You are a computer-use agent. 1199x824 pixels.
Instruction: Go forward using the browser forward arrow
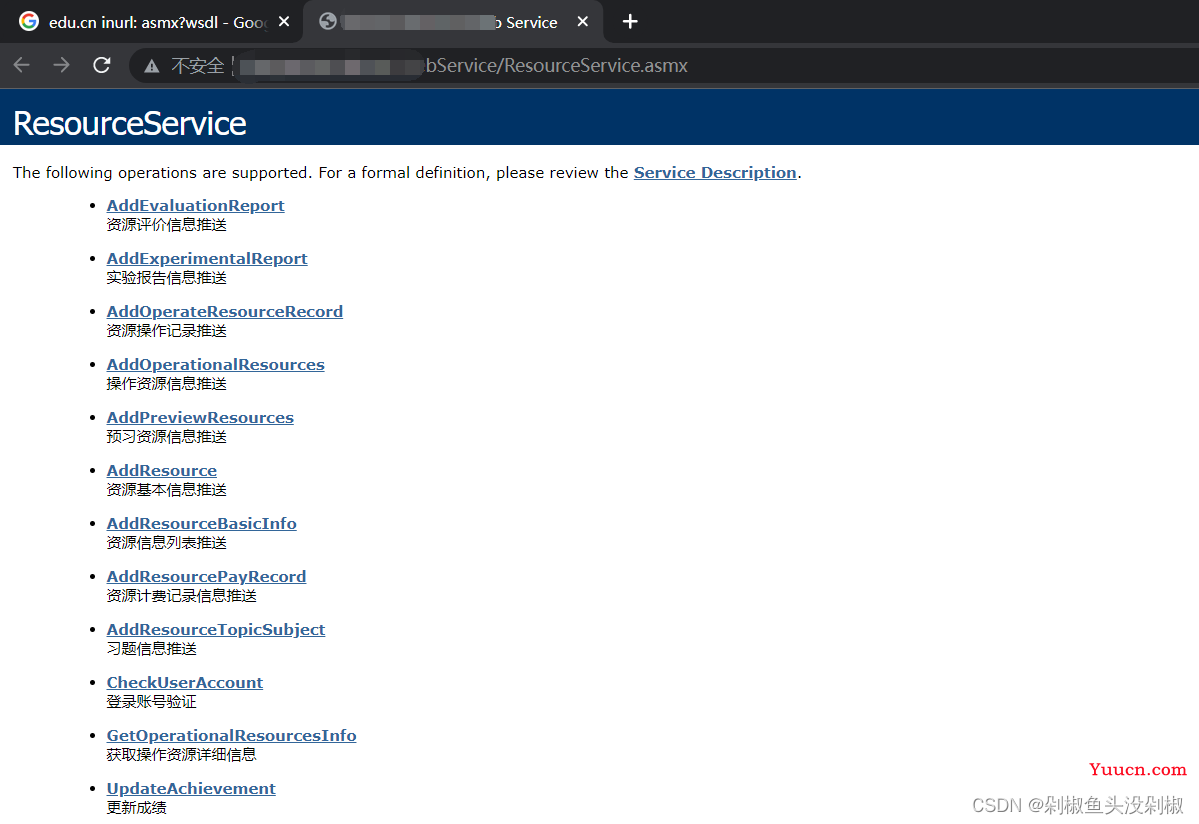pos(61,66)
